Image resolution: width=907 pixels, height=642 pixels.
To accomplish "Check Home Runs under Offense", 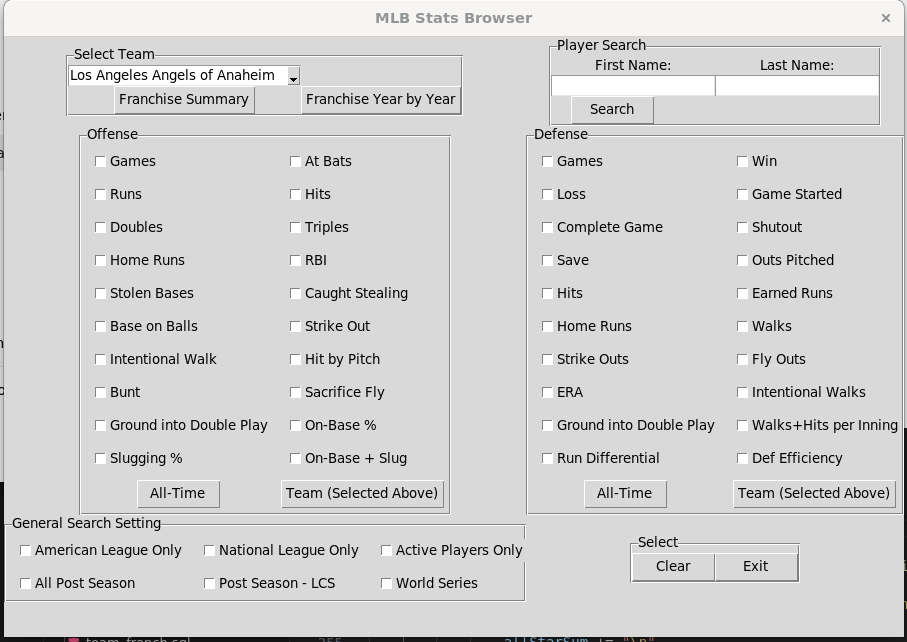I will pyautogui.click(x=100, y=260).
